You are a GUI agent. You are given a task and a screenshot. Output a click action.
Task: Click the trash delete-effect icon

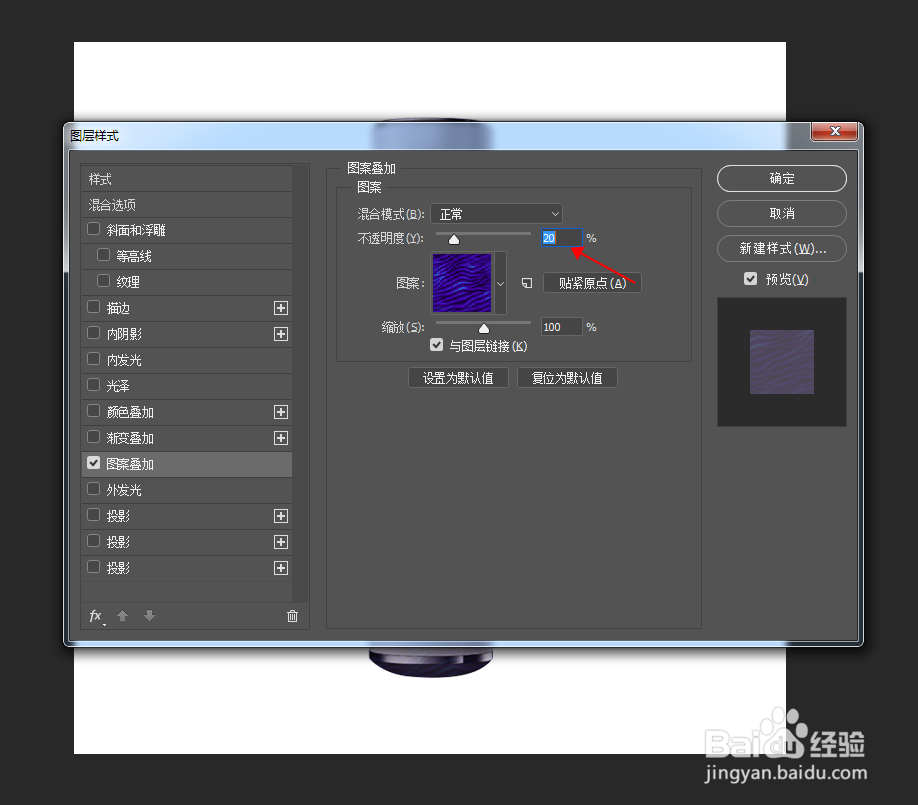(293, 616)
